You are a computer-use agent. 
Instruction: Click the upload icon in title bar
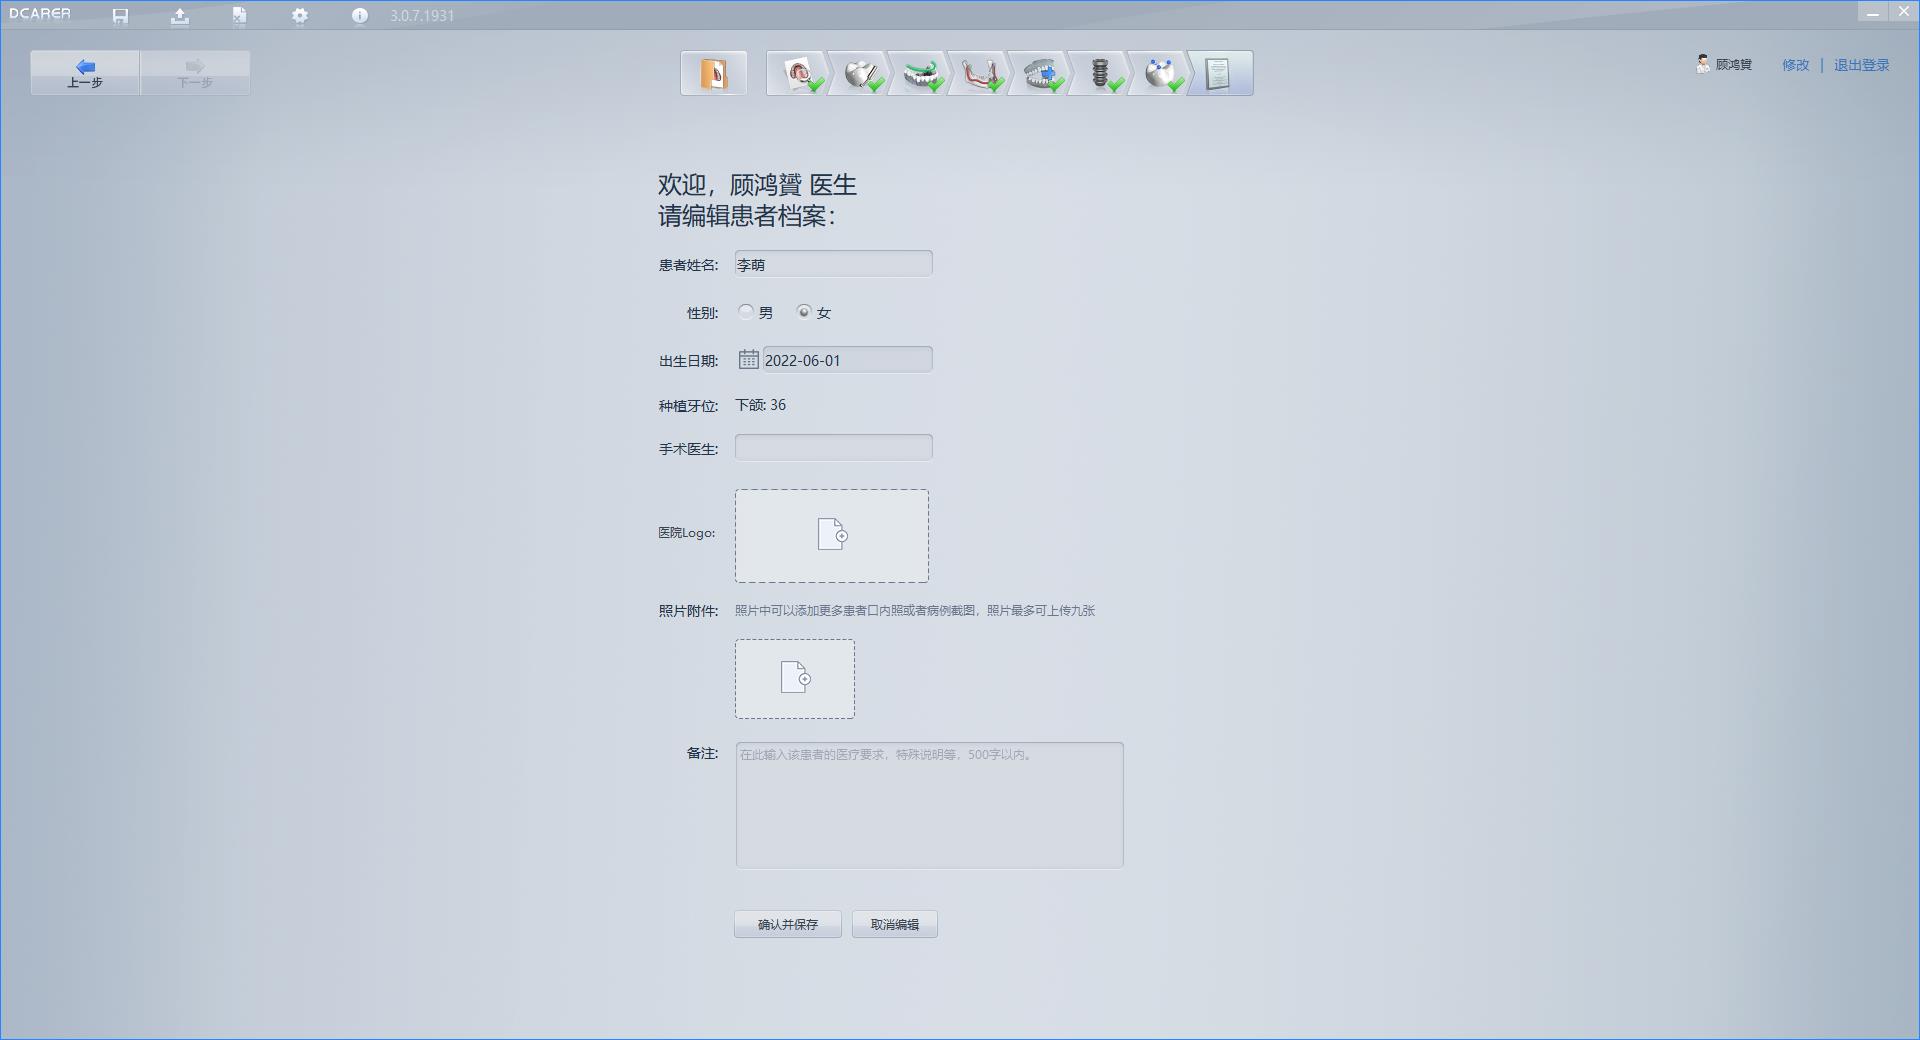pos(180,16)
